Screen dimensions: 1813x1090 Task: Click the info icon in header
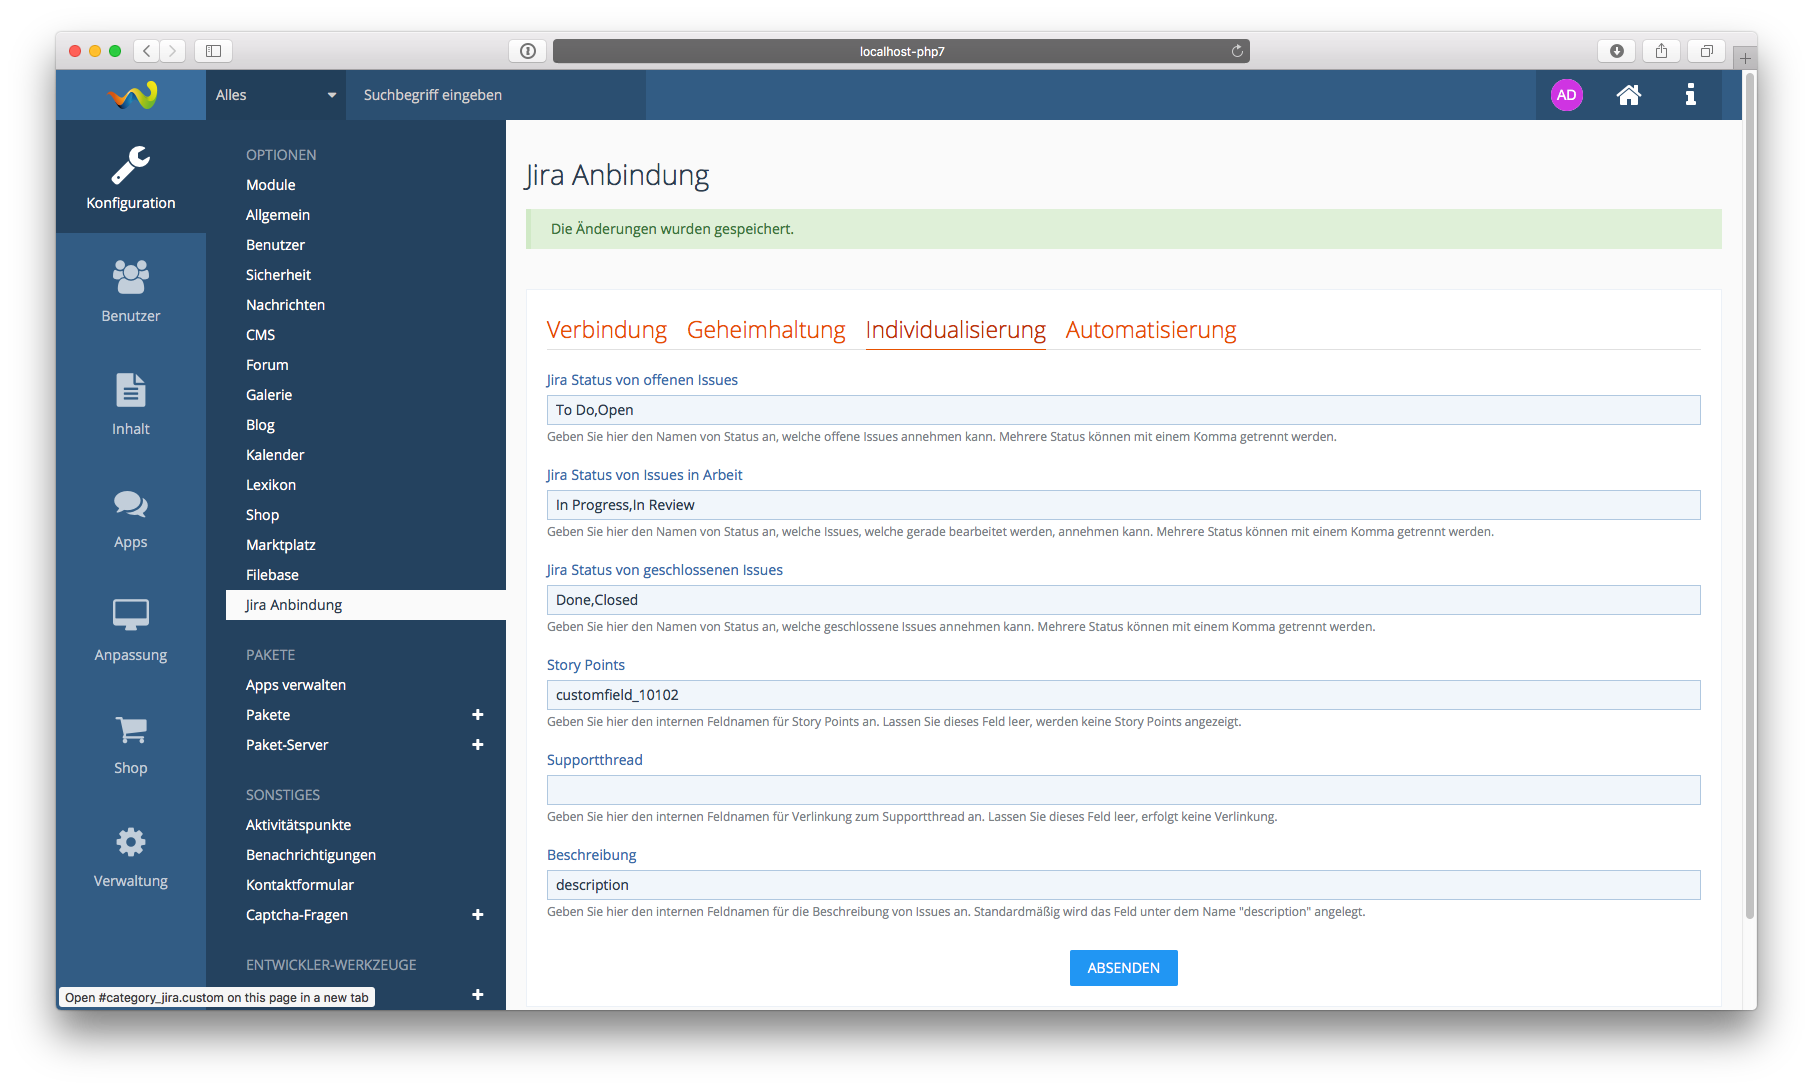(1690, 95)
